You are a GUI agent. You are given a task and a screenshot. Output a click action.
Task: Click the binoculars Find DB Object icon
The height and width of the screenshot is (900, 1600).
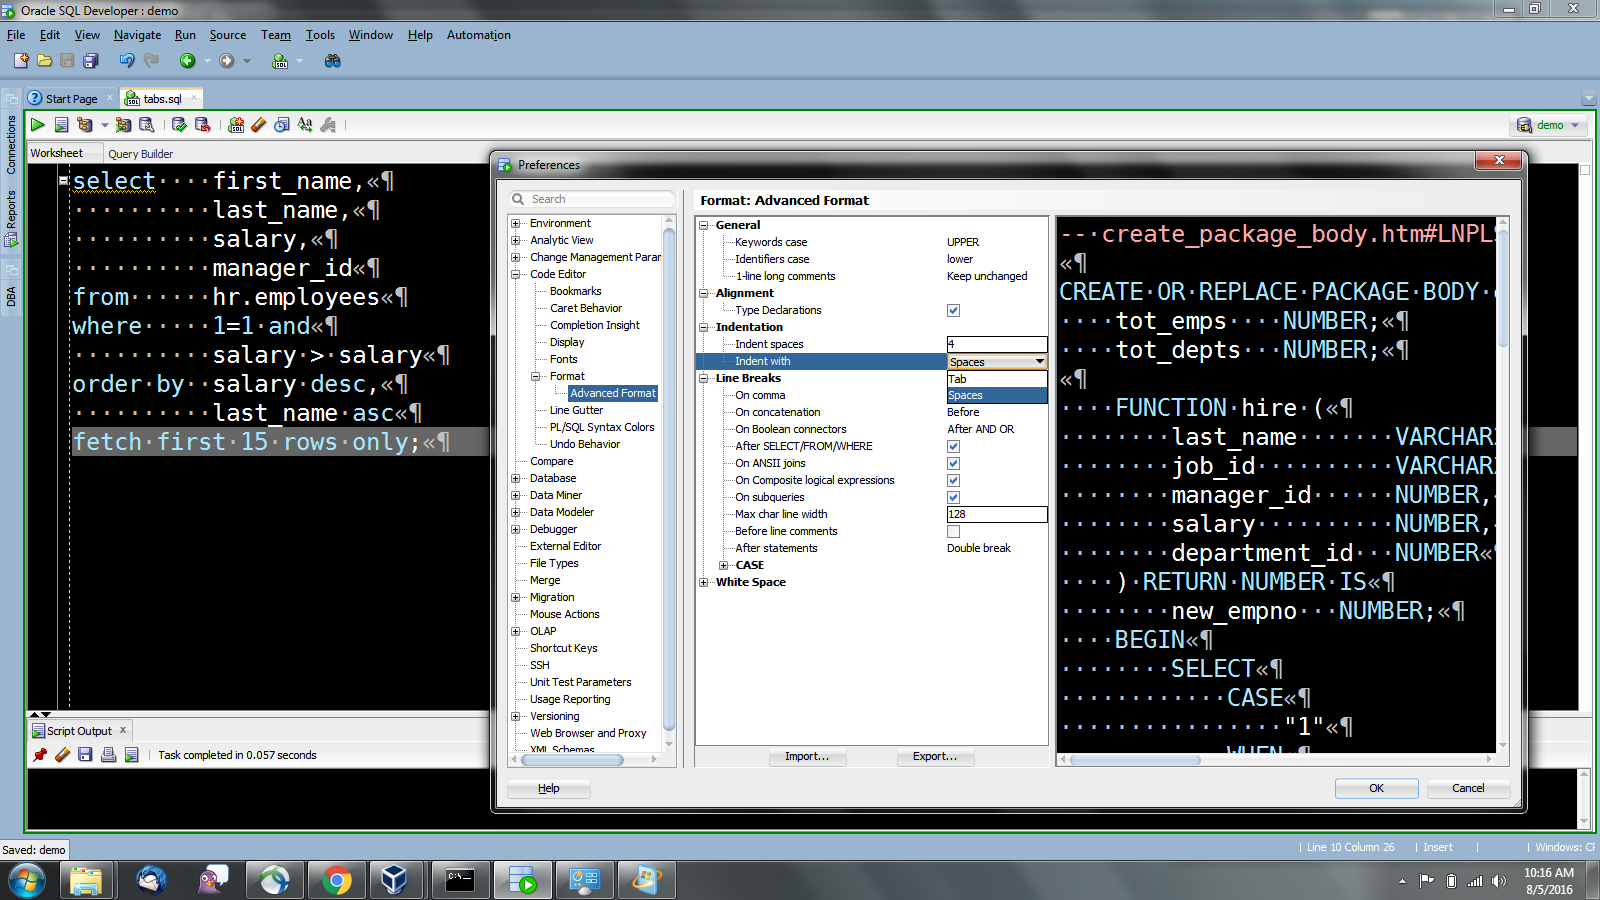[333, 61]
